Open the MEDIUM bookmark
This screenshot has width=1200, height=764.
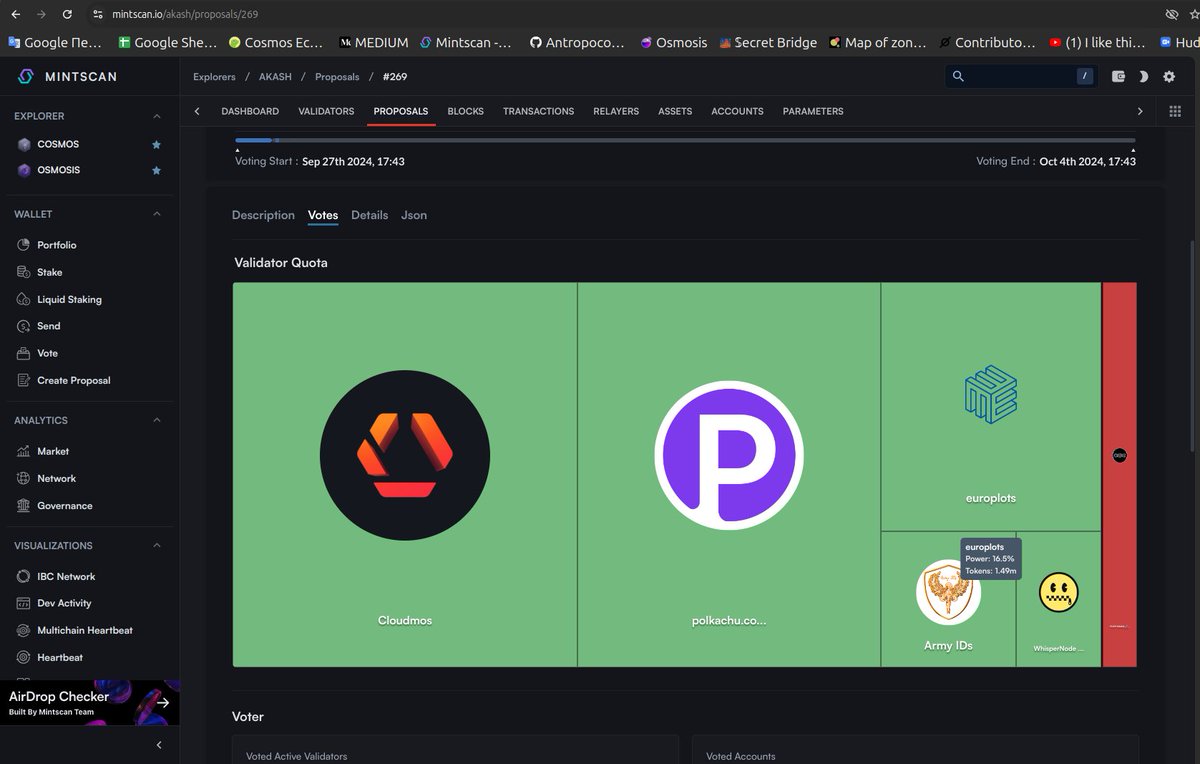point(374,43)
